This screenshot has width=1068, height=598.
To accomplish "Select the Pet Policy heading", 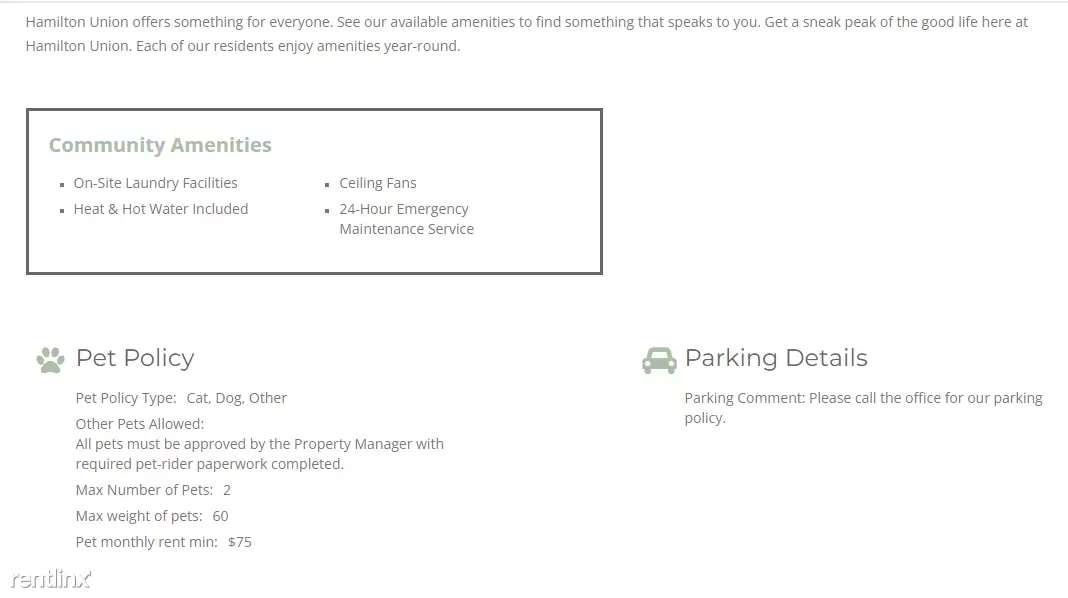I will 135,358.
